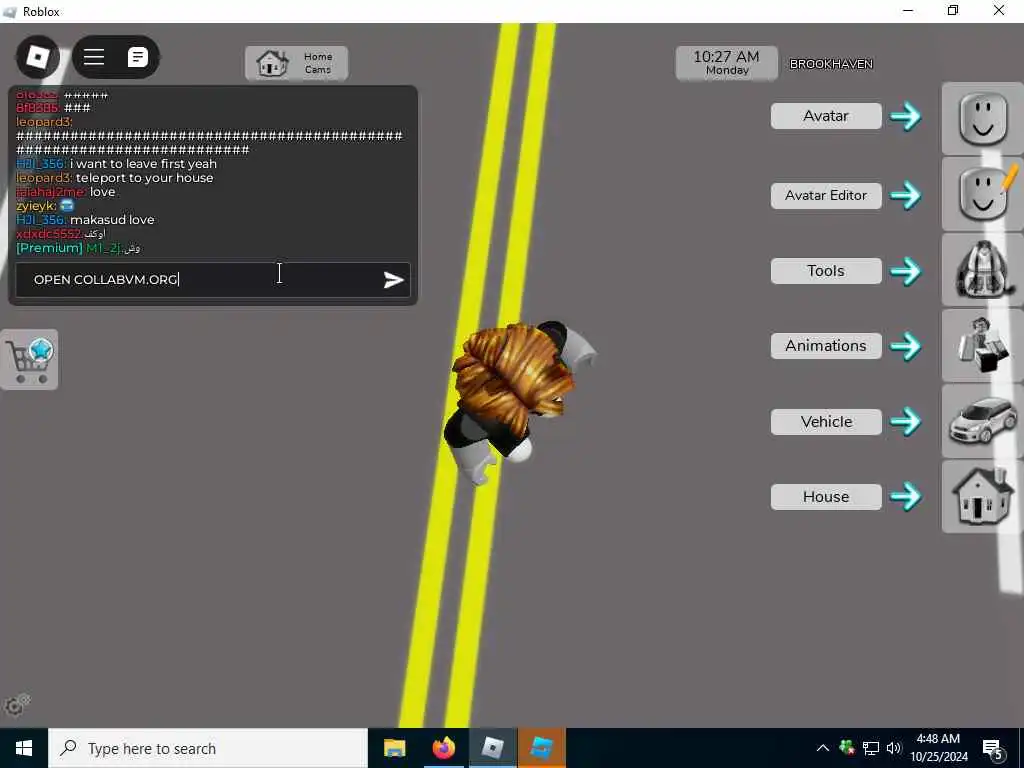The height and width of the screenshot is (768, 1024).
Task: Click the volume speaker tray icon
Action: (x=894, y=748)
